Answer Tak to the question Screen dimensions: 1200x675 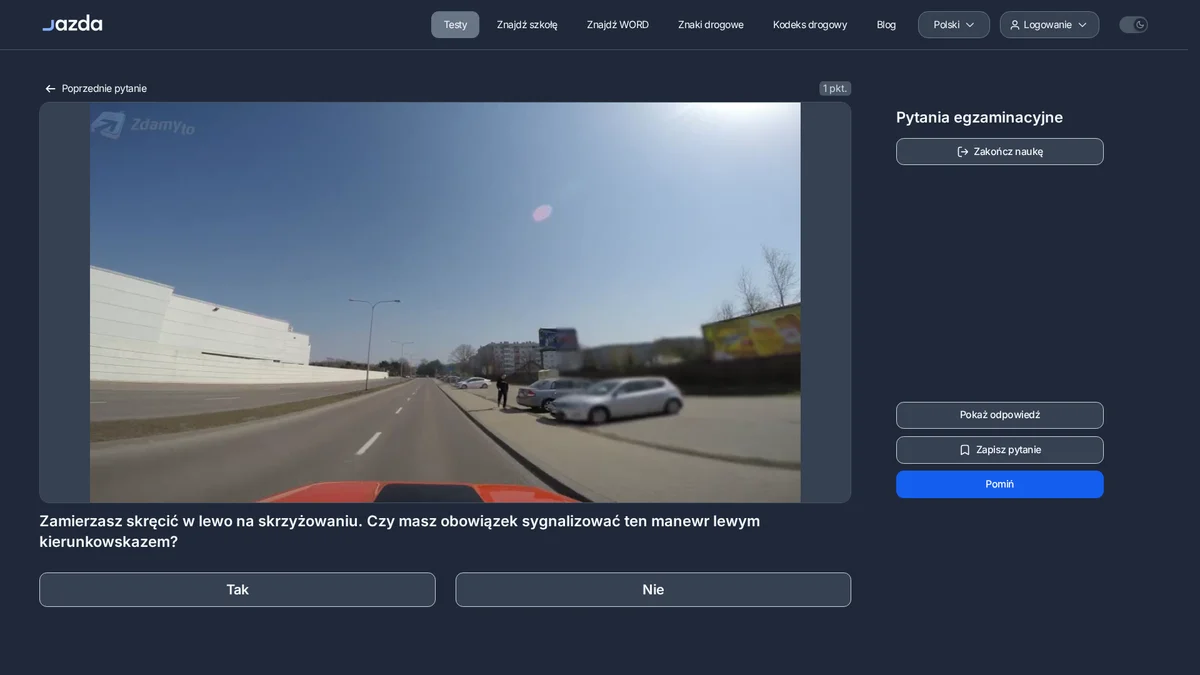(237, 590)
